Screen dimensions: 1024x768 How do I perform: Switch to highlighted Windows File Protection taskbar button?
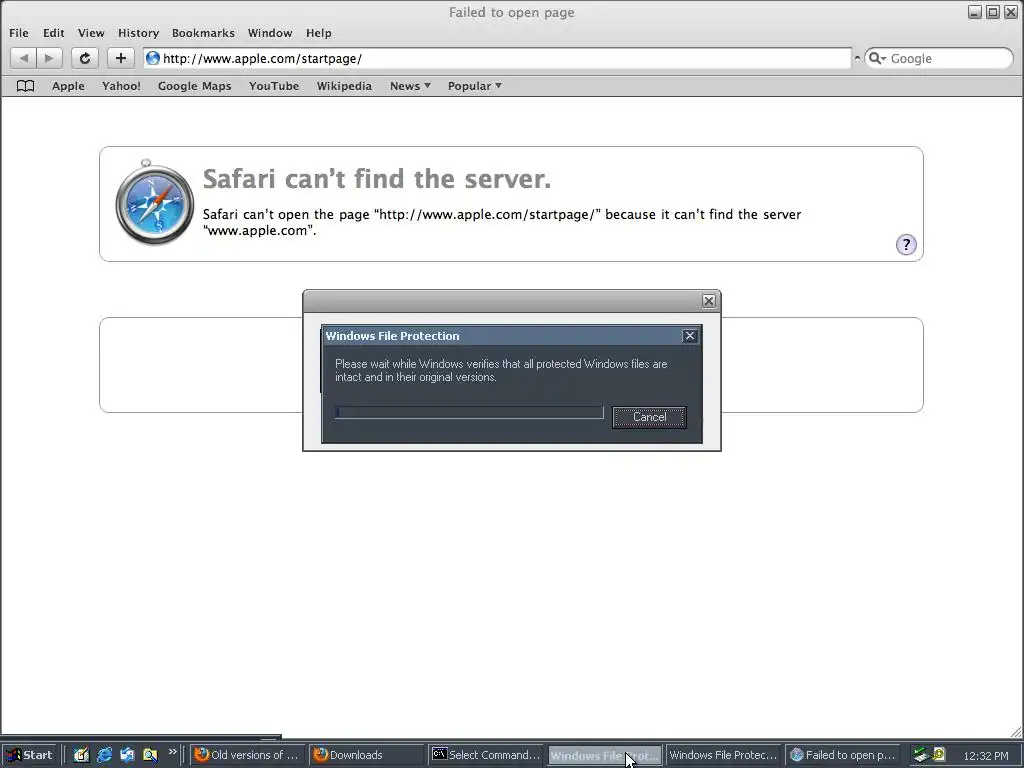click(605, 756)
